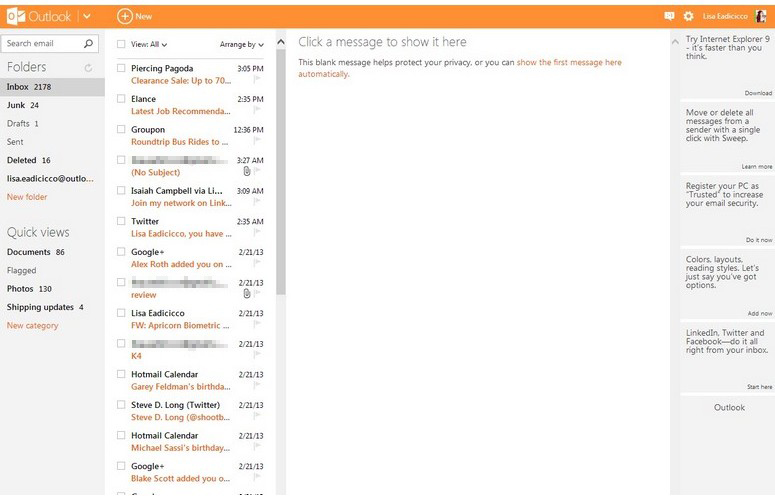This screenshot has width=775, height=500.
Task: Click Download for Internet Explorer 9
Action: pyautogui.click(x=758, y=93)
